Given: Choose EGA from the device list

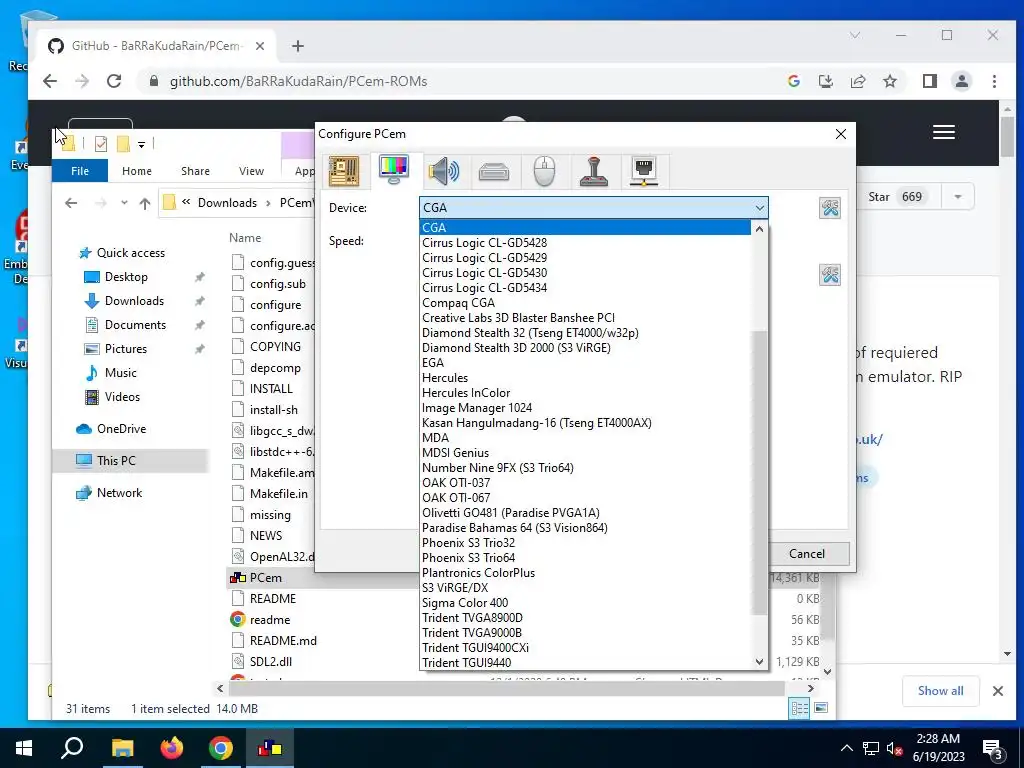Looking at the screenshot, I should 585,362.
